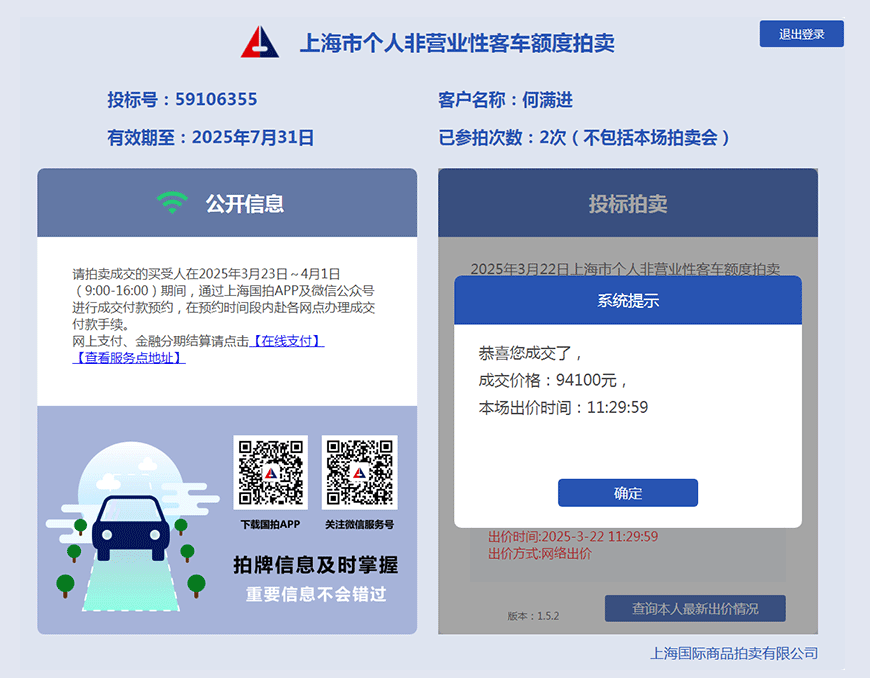Click the bid number 59106355 text
870x678 pixels.
(216, 99)
